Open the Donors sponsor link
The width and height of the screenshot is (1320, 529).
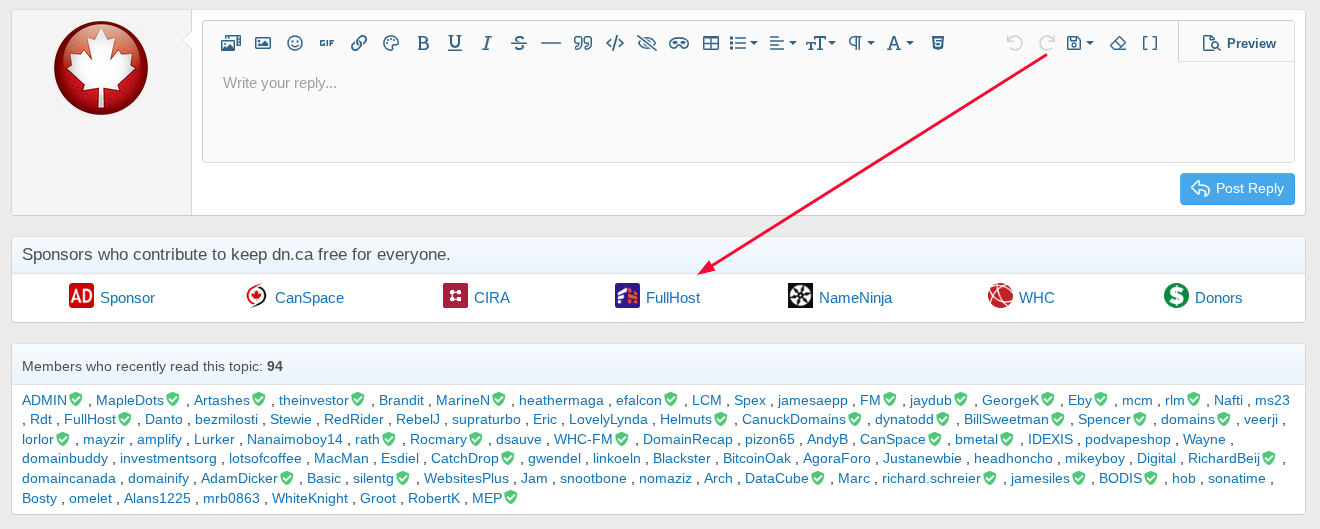pyautogui.click(x=1218, y=298)
